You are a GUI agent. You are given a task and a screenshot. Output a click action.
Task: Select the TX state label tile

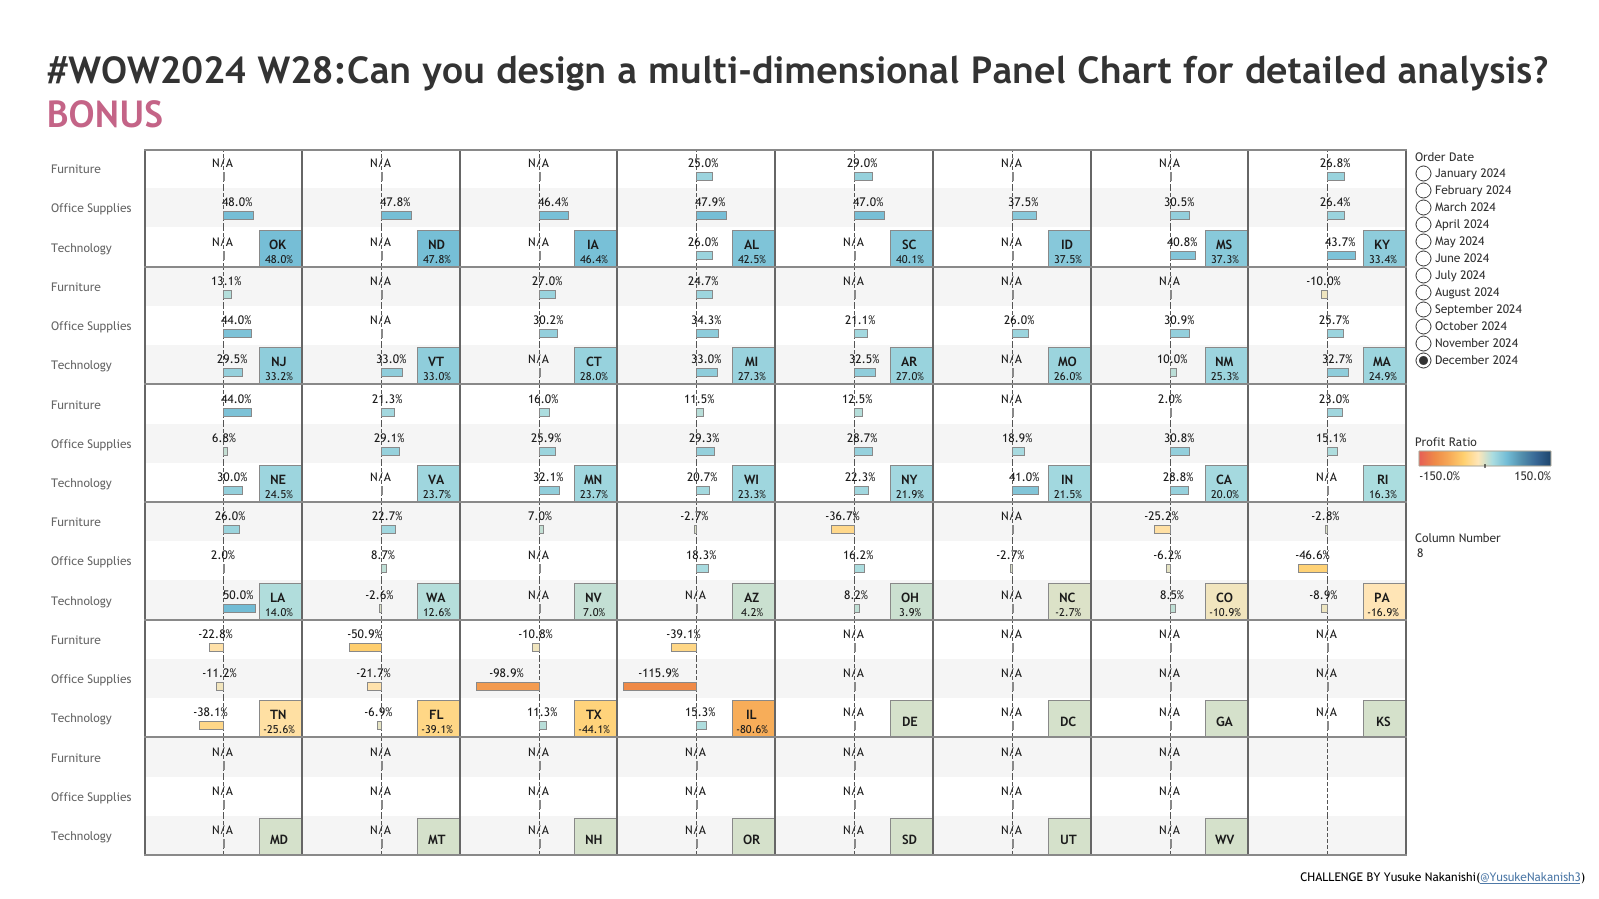pos(594,719)
